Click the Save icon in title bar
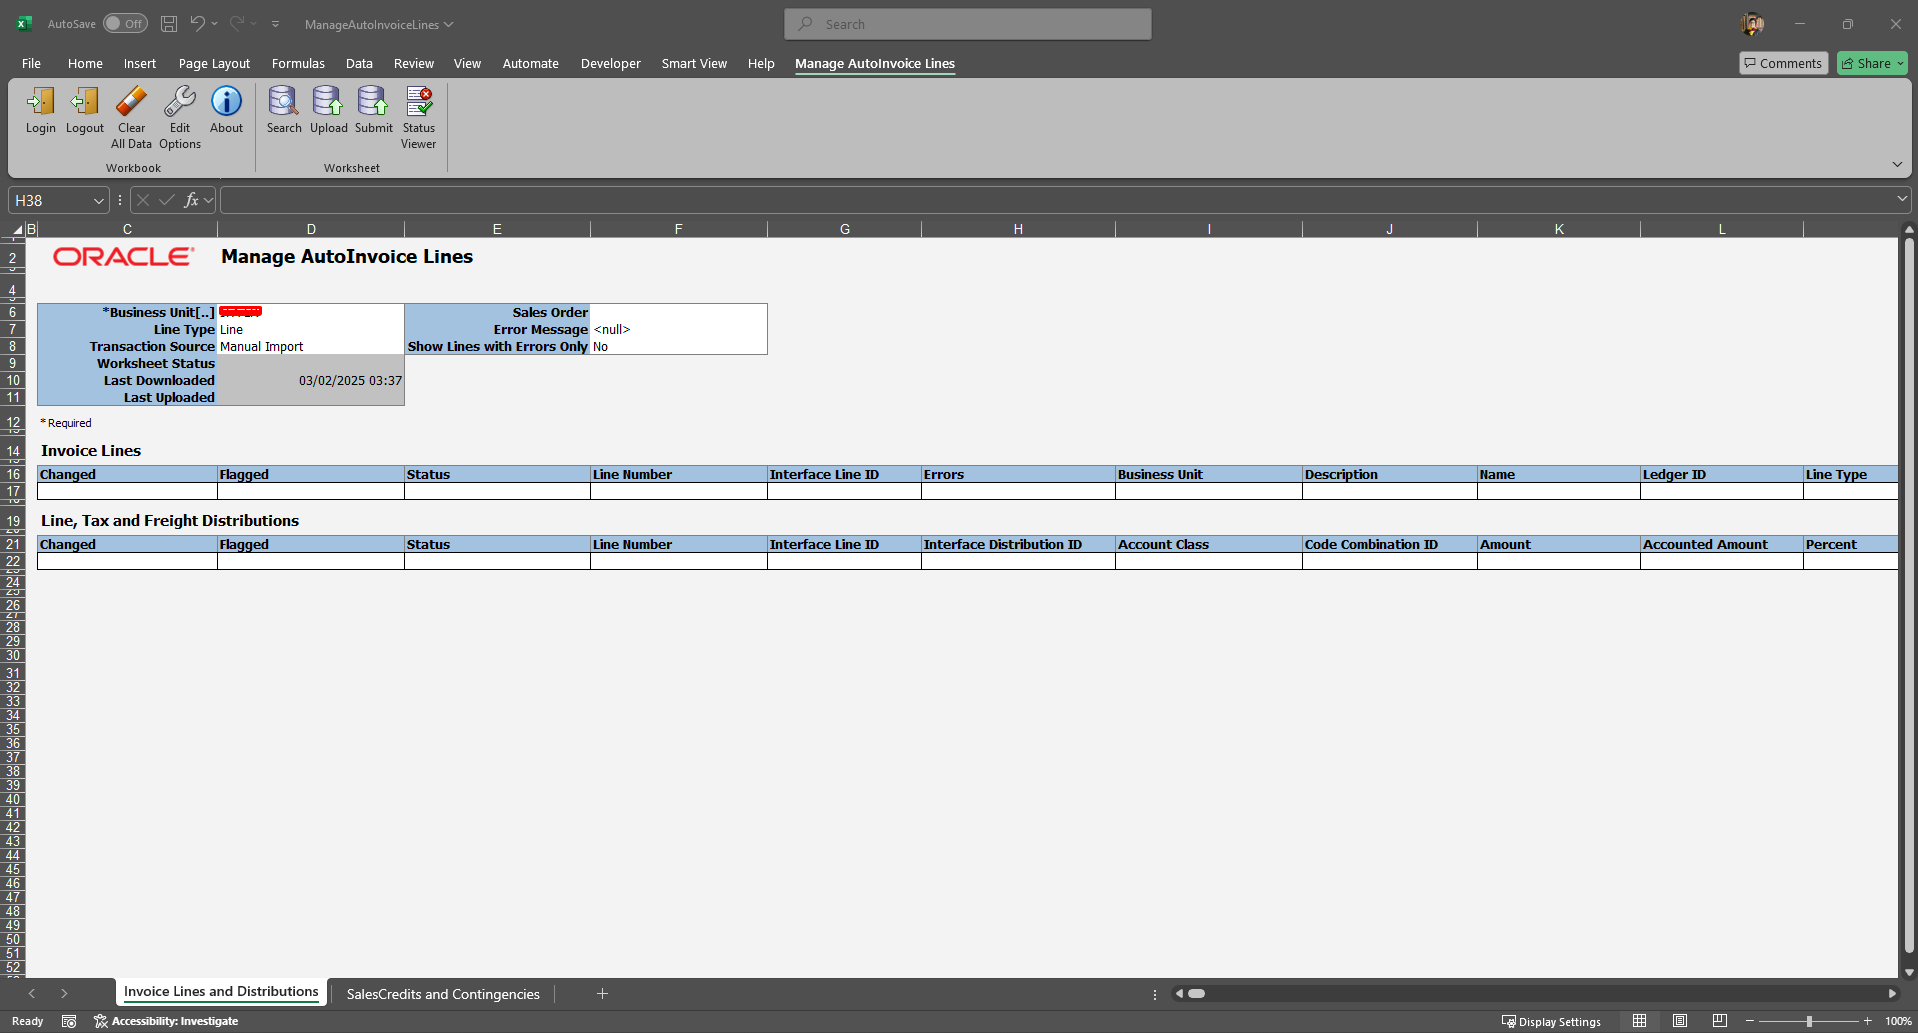This screenshot has width=1918, height=1033. [x=169, y=24]
